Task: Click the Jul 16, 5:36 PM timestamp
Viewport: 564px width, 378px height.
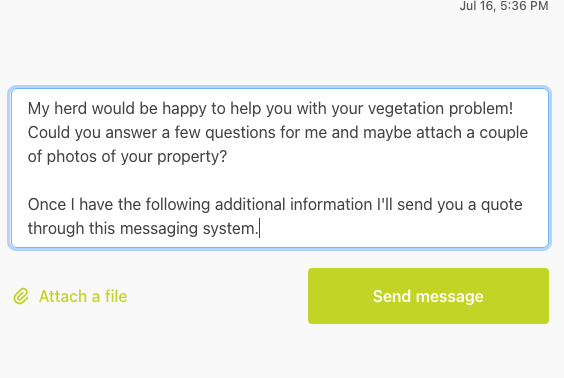Action: (504, 5)
